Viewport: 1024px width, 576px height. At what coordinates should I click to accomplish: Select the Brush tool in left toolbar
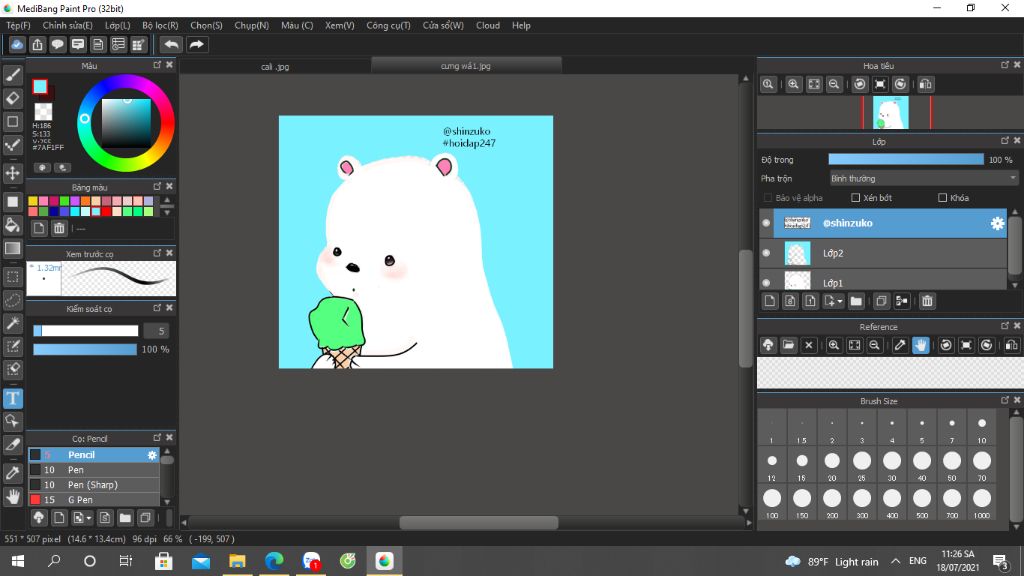[x=13, y=74]
